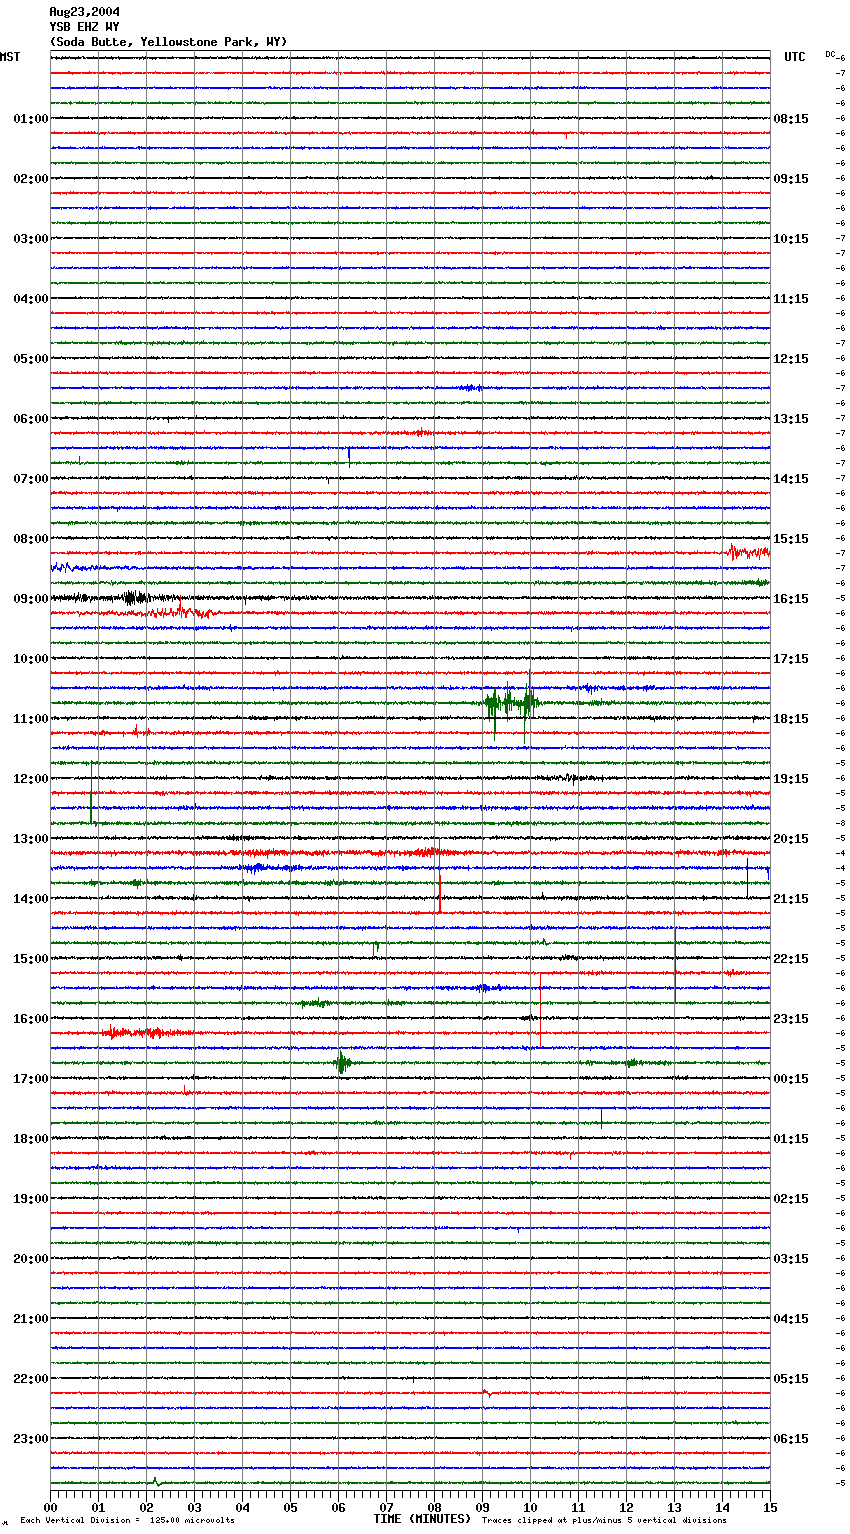This screenshot has height=1534, width=850.
Task: Click the large green seismic burst near 10:45 MST
Action: pyautogui.click(x=512, y=704)
